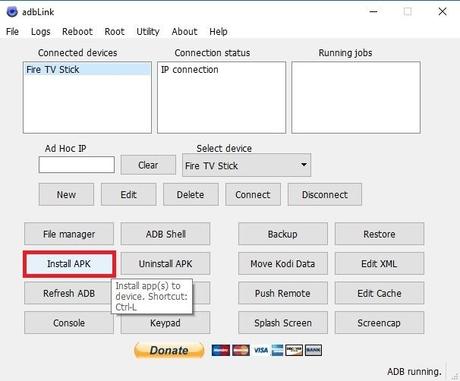Open the About menu
The width and height of the screenshot is (460, 381).
[184, 32]
